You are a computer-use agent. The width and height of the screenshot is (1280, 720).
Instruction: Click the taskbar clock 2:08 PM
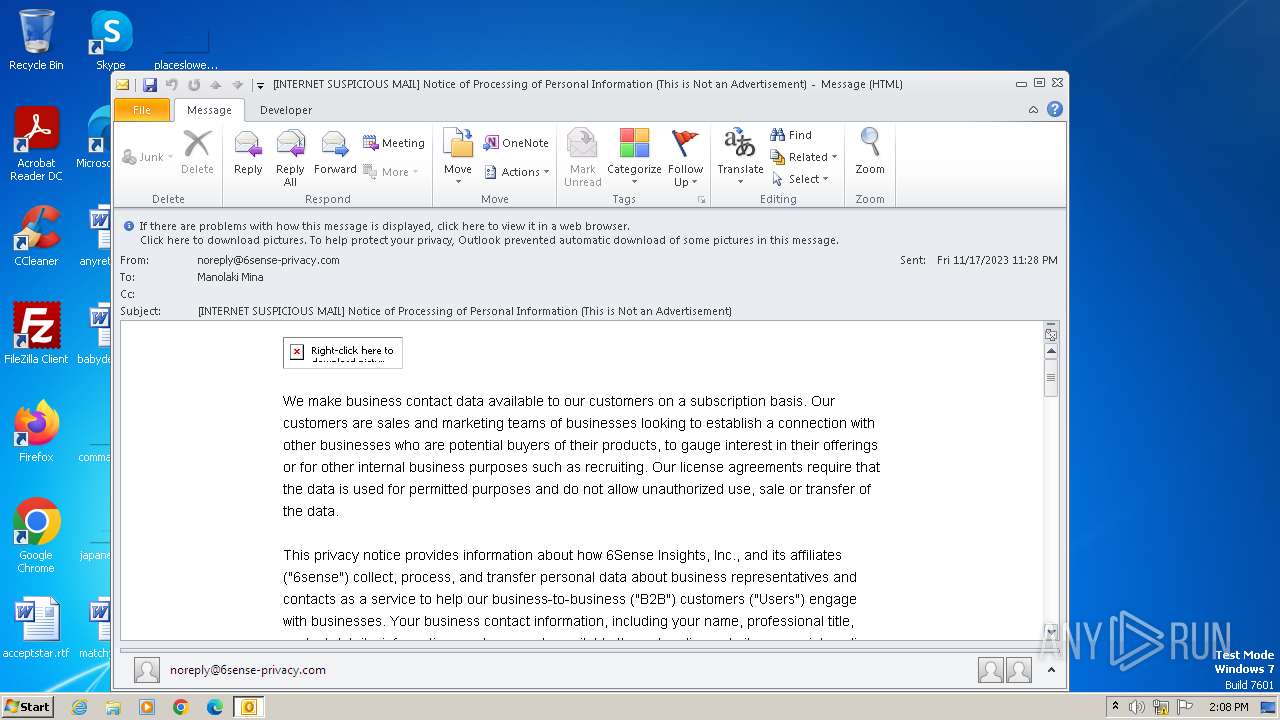pyautogui.click(x=1228, y=707)
